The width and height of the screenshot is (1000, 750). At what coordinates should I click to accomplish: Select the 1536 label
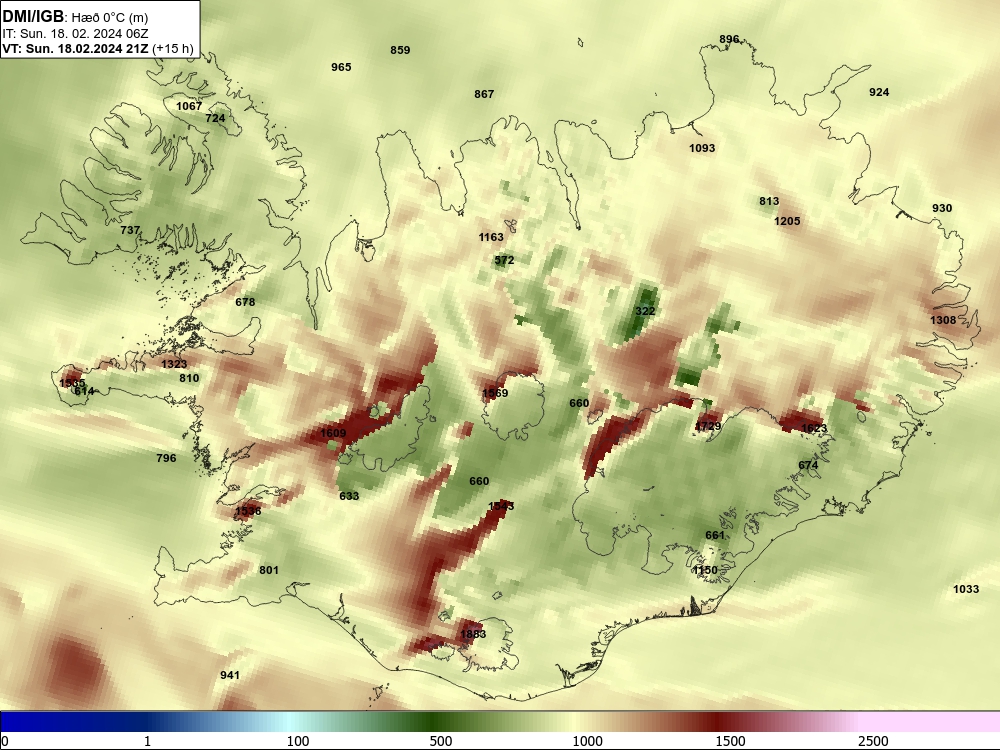pyautogui.click(x=248, y=511)
